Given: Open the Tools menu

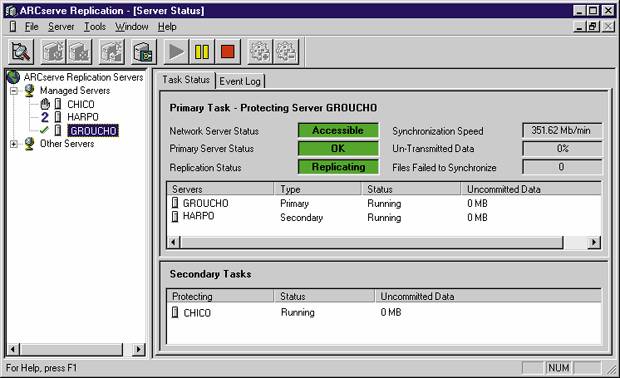Looking at the screenshot, I should [95, 26].
